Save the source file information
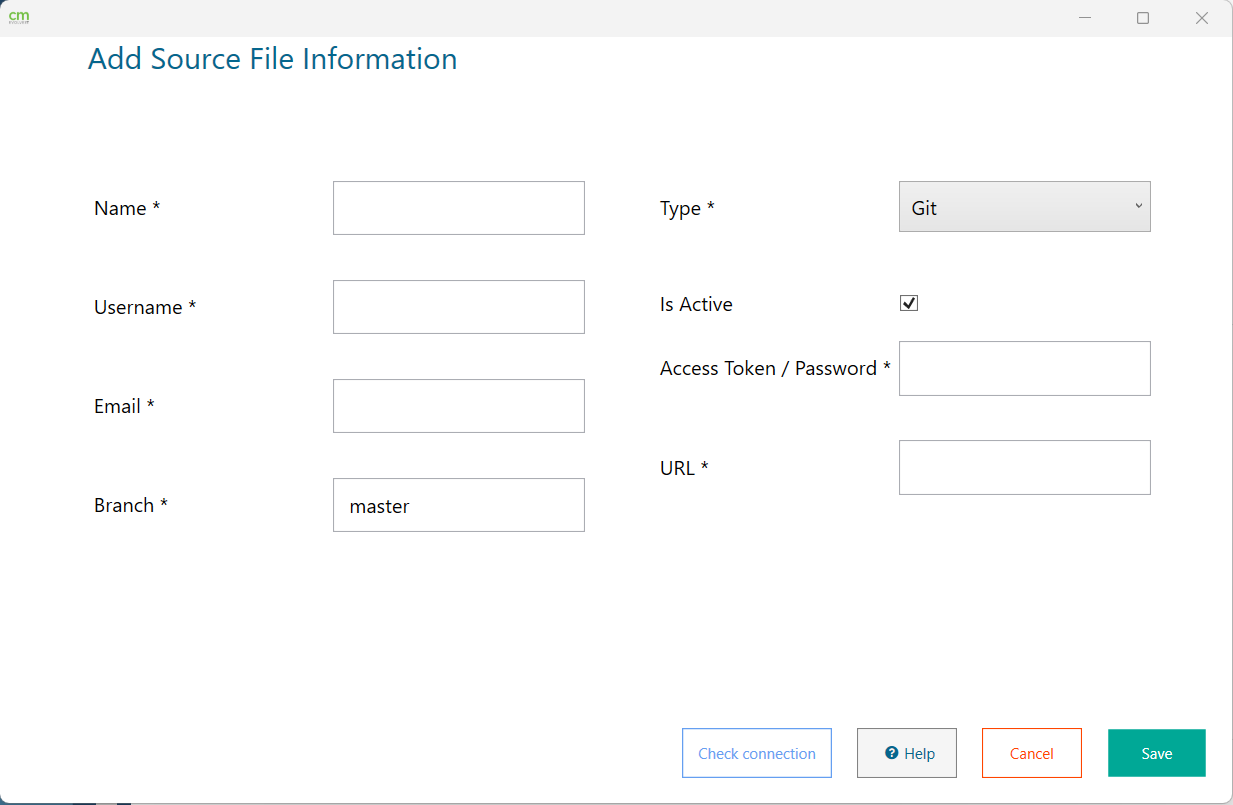The width and height of the screenshot is (1233, 805). coord(1157,753)
